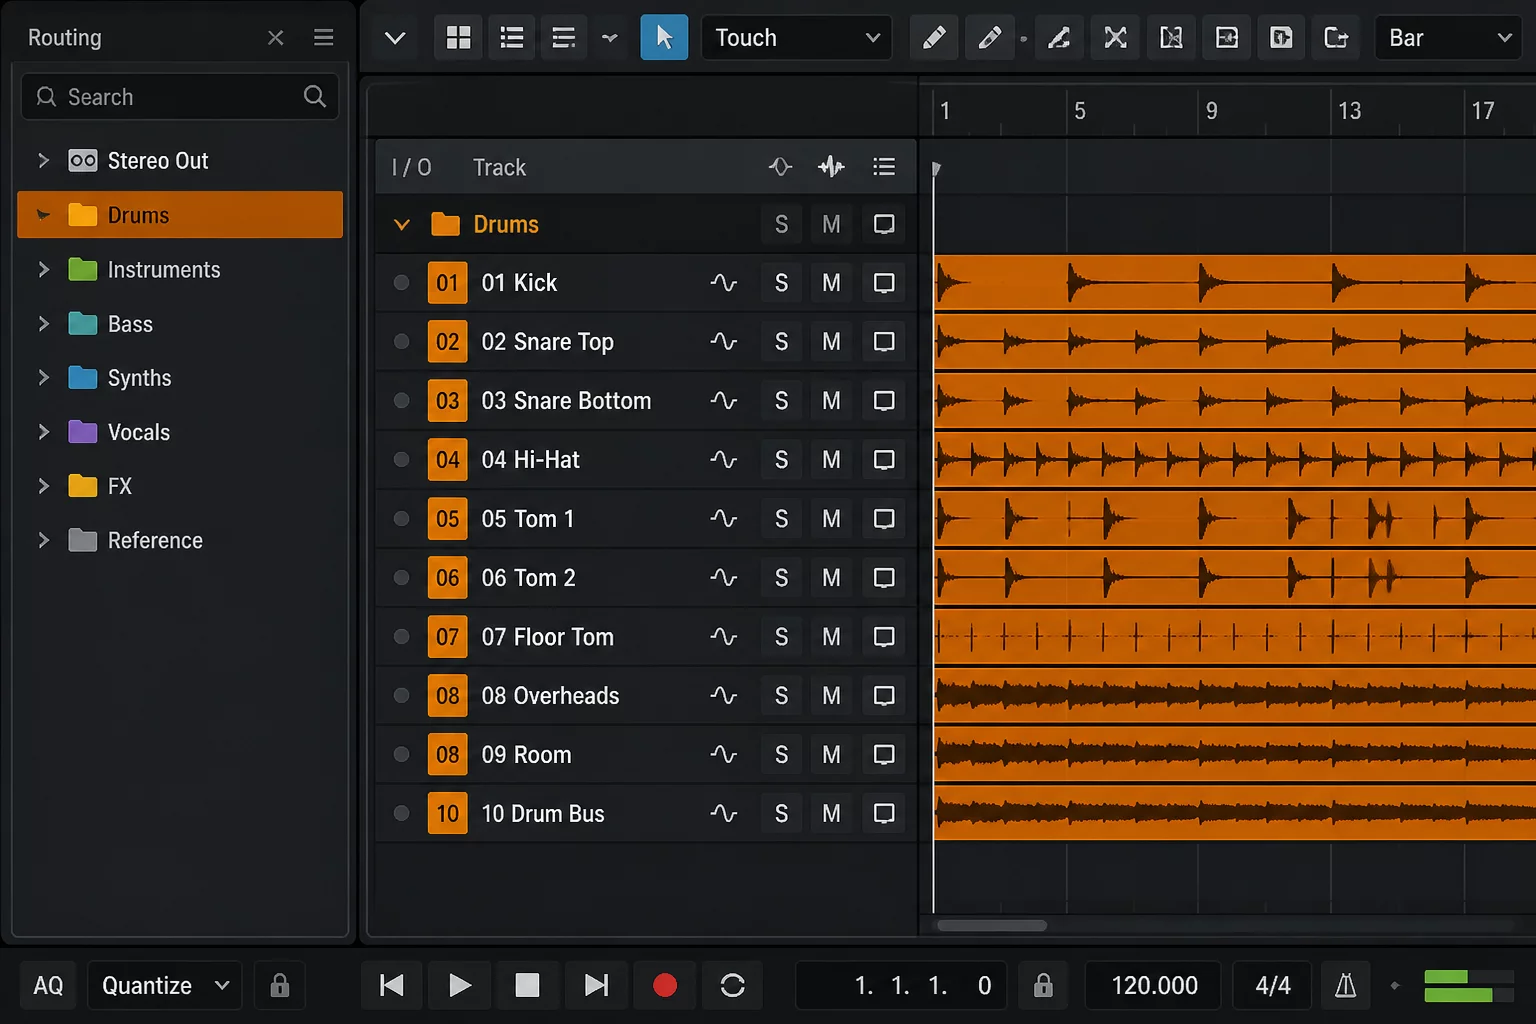
Task: Expand the Instruments folder in Routing
Action: (43, 269)
